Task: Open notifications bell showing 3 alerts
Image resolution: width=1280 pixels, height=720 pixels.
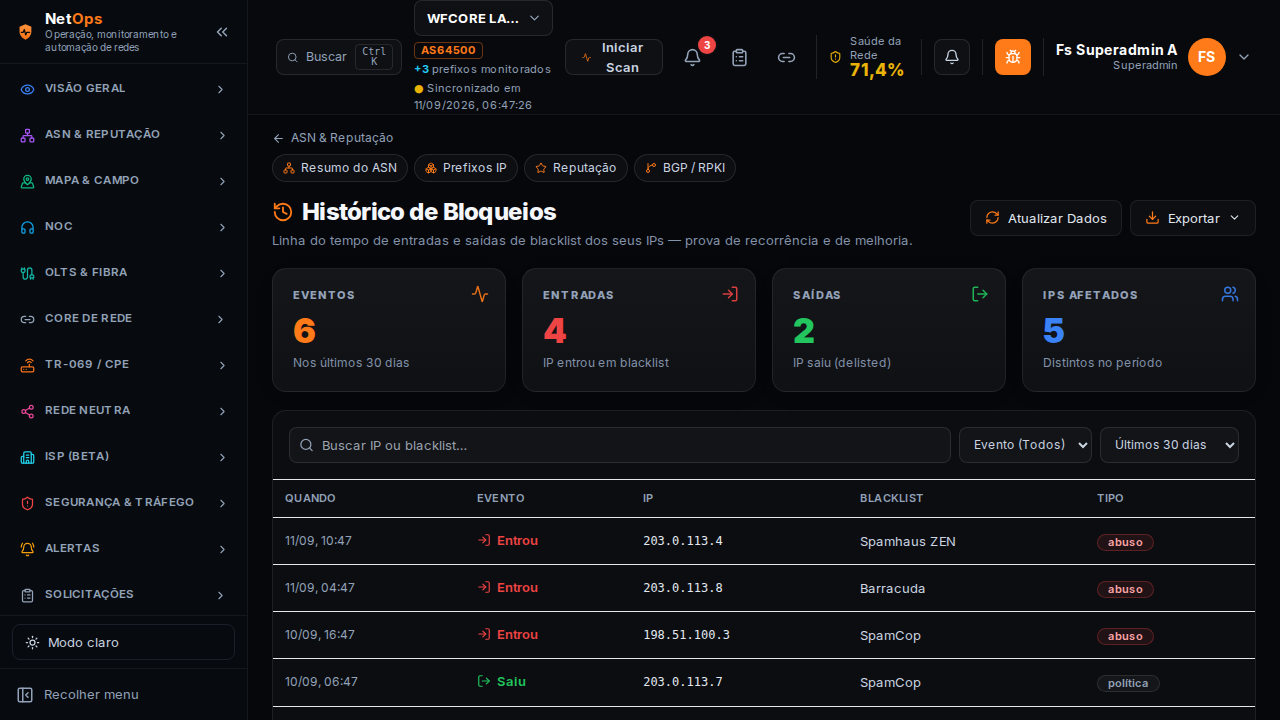Action: click(692, 57)
